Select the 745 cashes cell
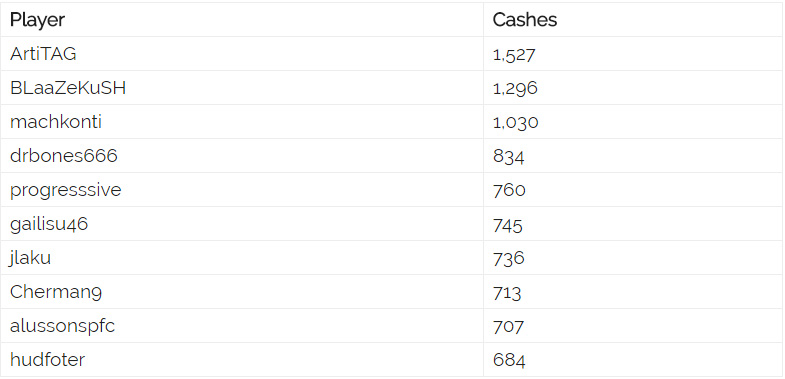 tap(634, 224)
